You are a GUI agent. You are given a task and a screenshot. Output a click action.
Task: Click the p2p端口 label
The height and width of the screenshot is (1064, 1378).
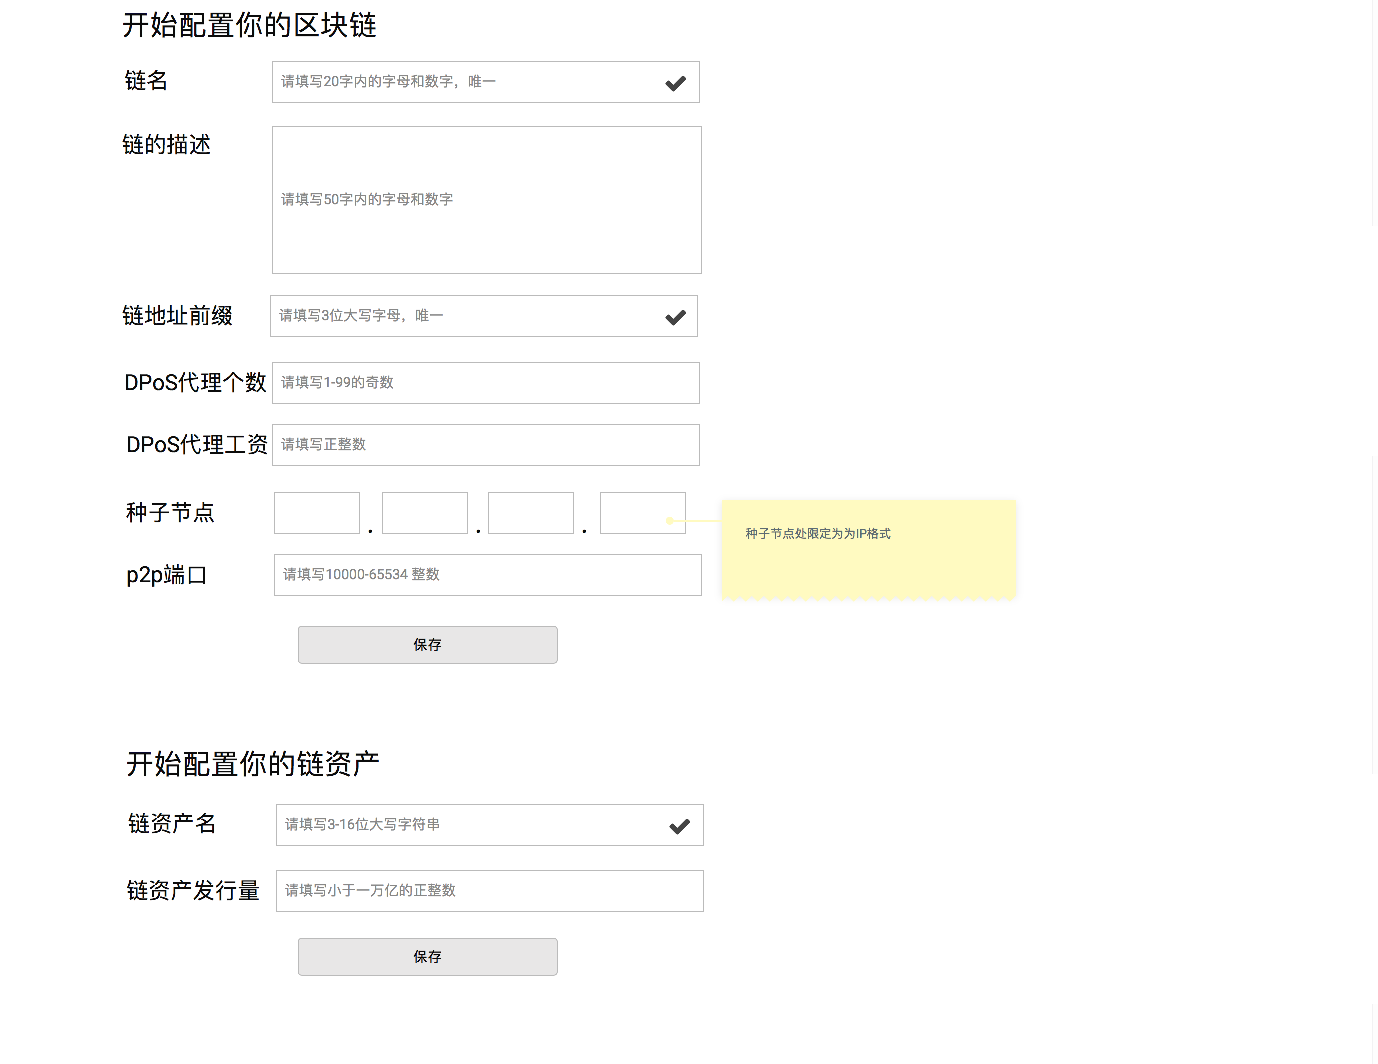coord(166,575)
